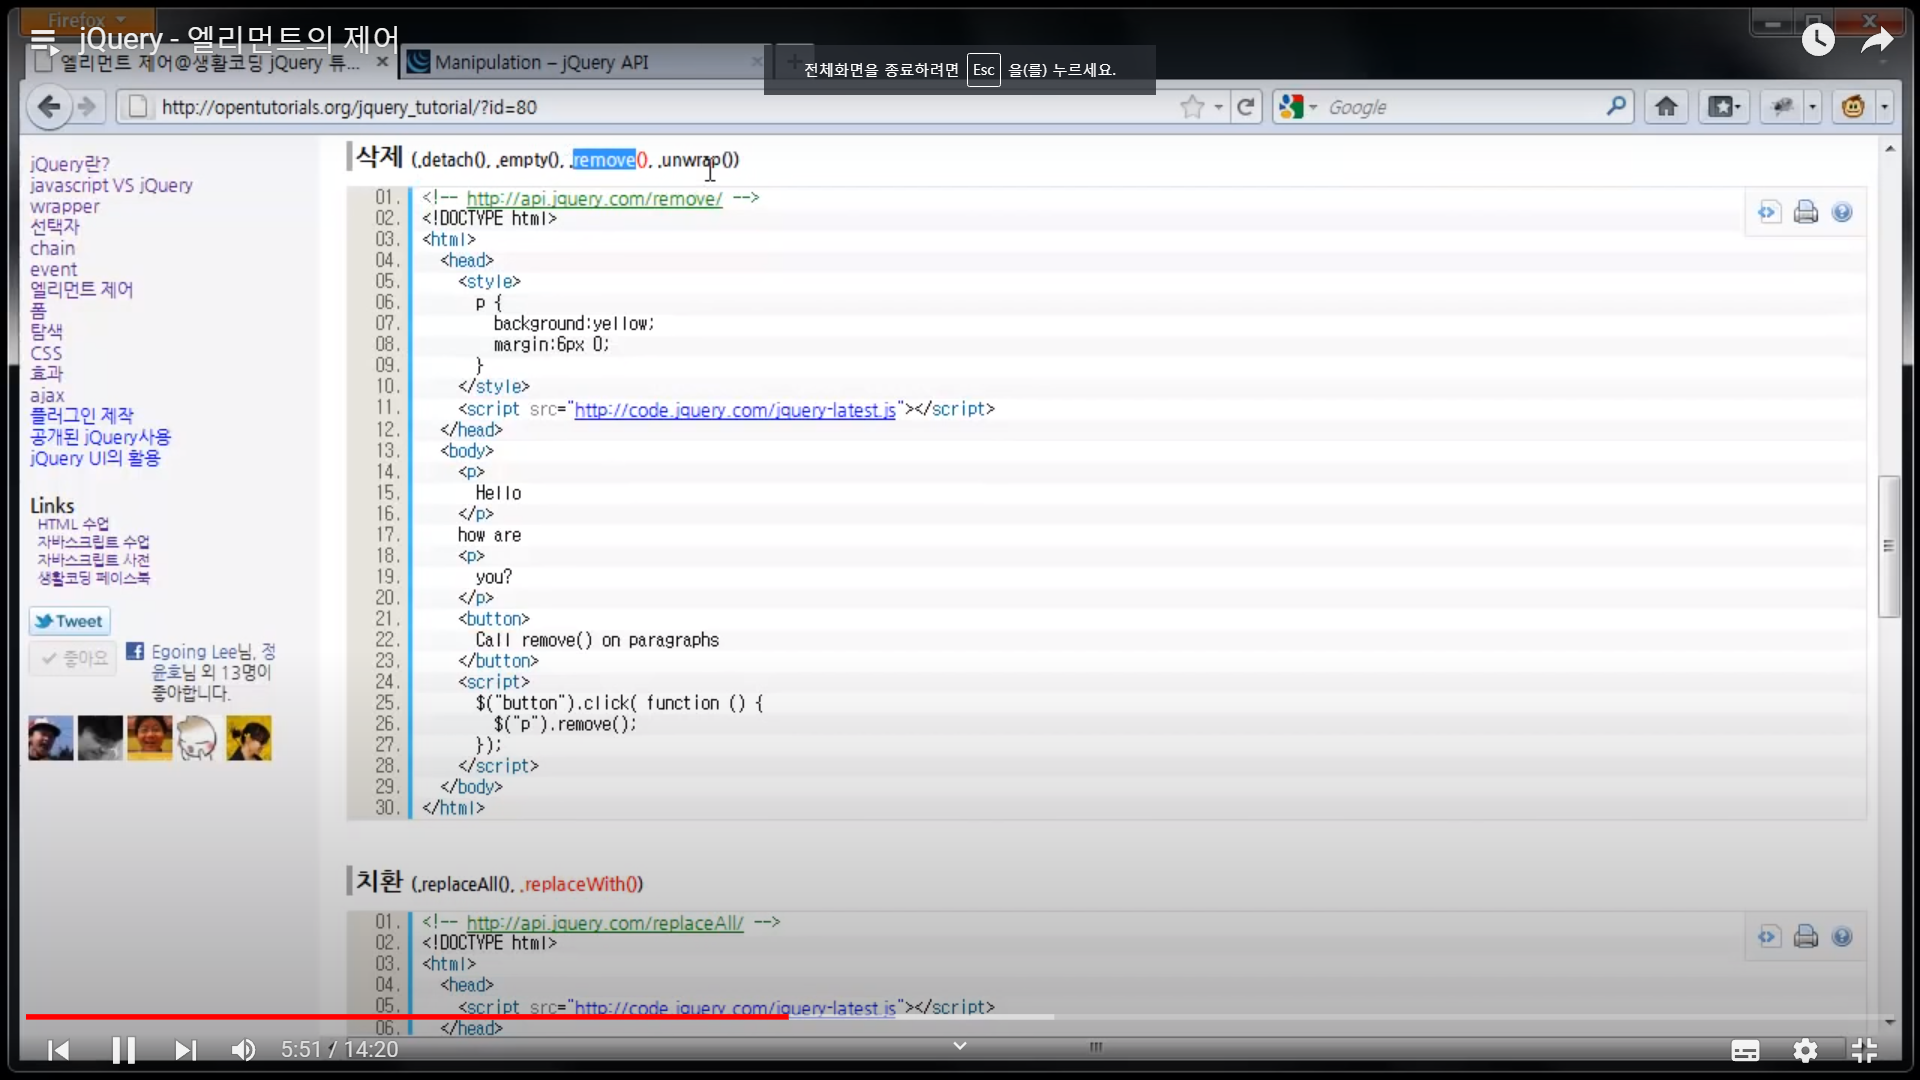Click Watch Later clock icon
Image resolution: width=1920 pixels, height=1080 pixels.
(1817, 40)
